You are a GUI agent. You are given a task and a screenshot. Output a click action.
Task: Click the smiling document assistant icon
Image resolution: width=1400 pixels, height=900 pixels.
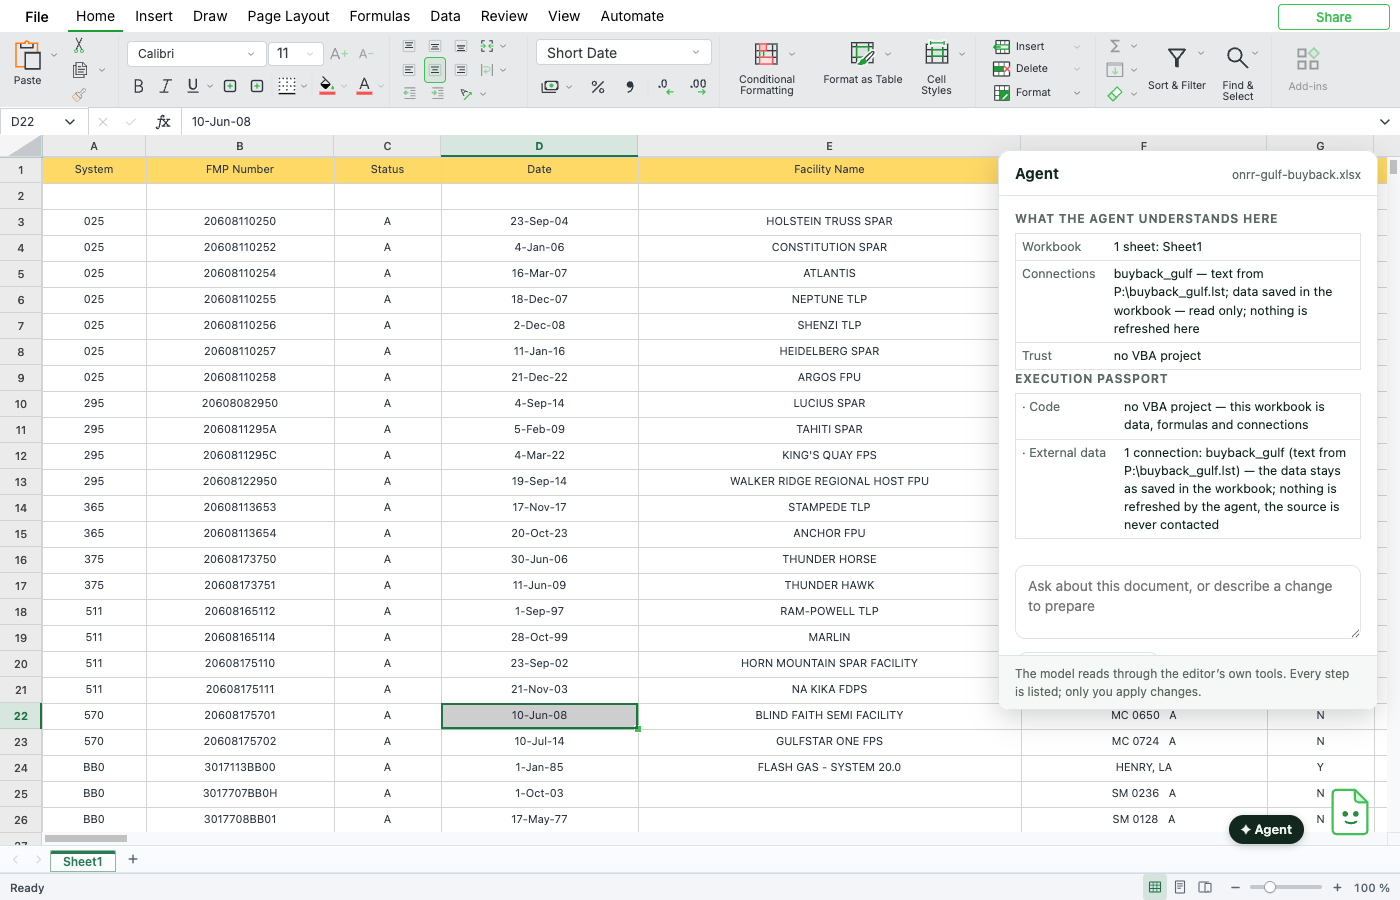pos(1350,812)
